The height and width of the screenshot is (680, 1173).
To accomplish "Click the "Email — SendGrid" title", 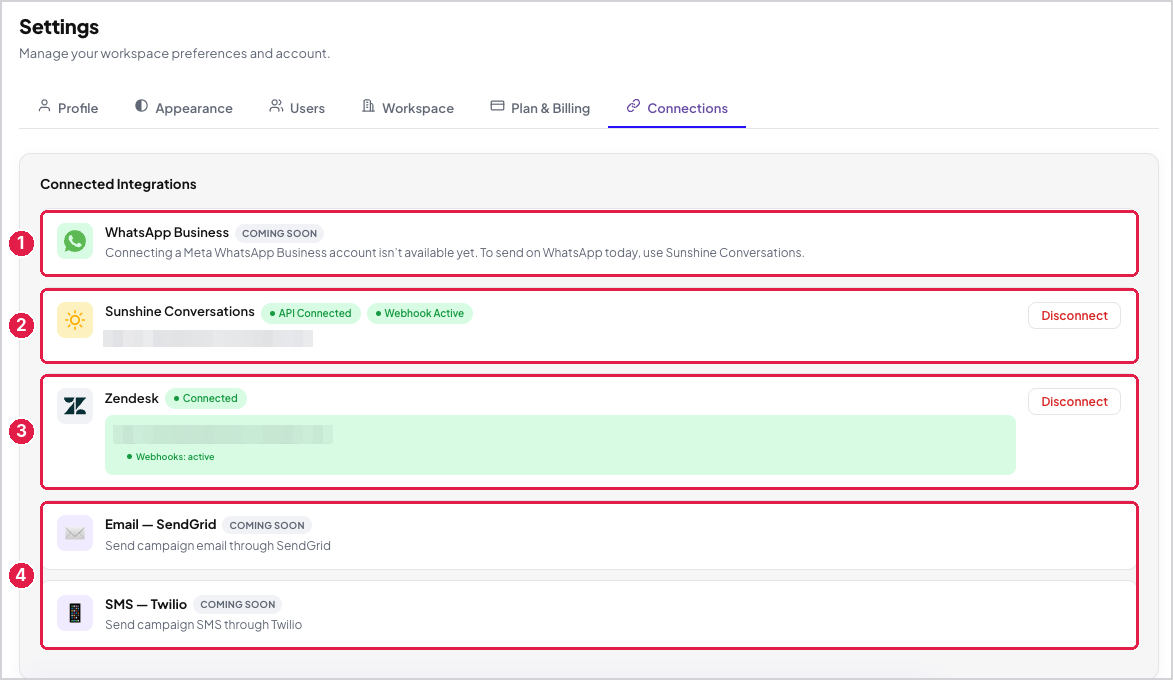I will click(x=161, y=524).
